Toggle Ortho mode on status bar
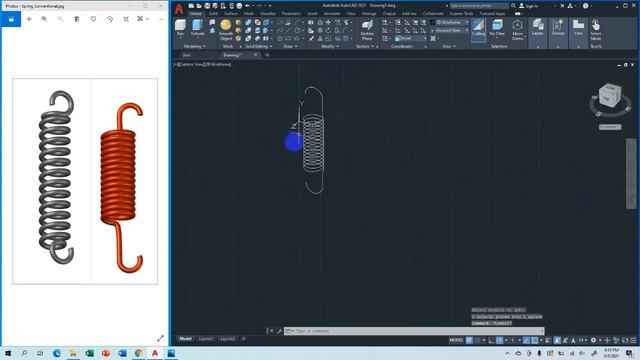This screenshot has height=360, width=640. point(492,340)
